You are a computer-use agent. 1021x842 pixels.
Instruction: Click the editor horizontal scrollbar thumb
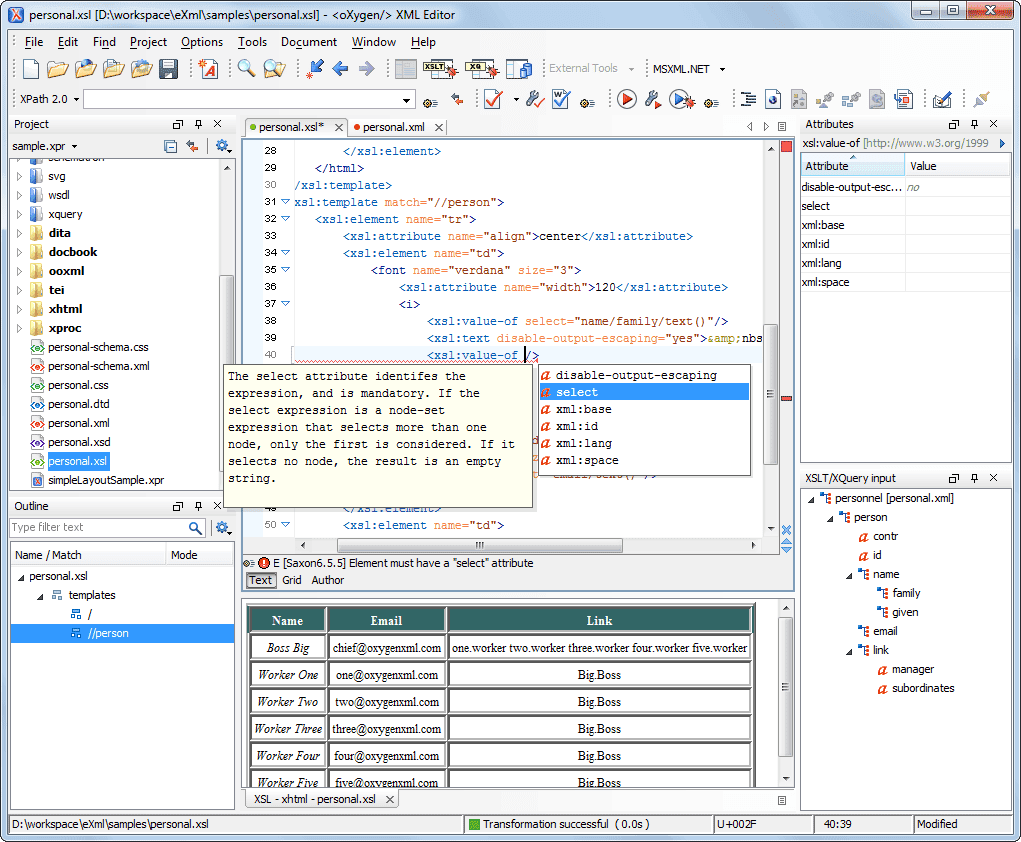[480, 545]
